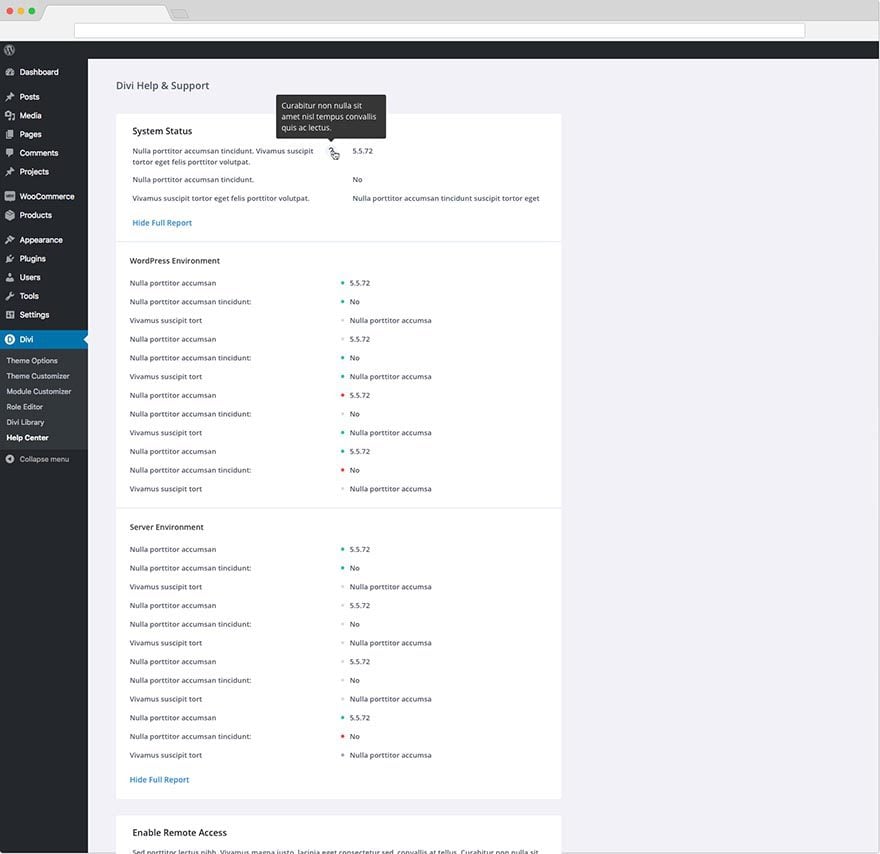This screenshot has width=880, height=854.
Task: Click the tooltip text 'Curabitur non nulla sit'
Action: point(322,105)
